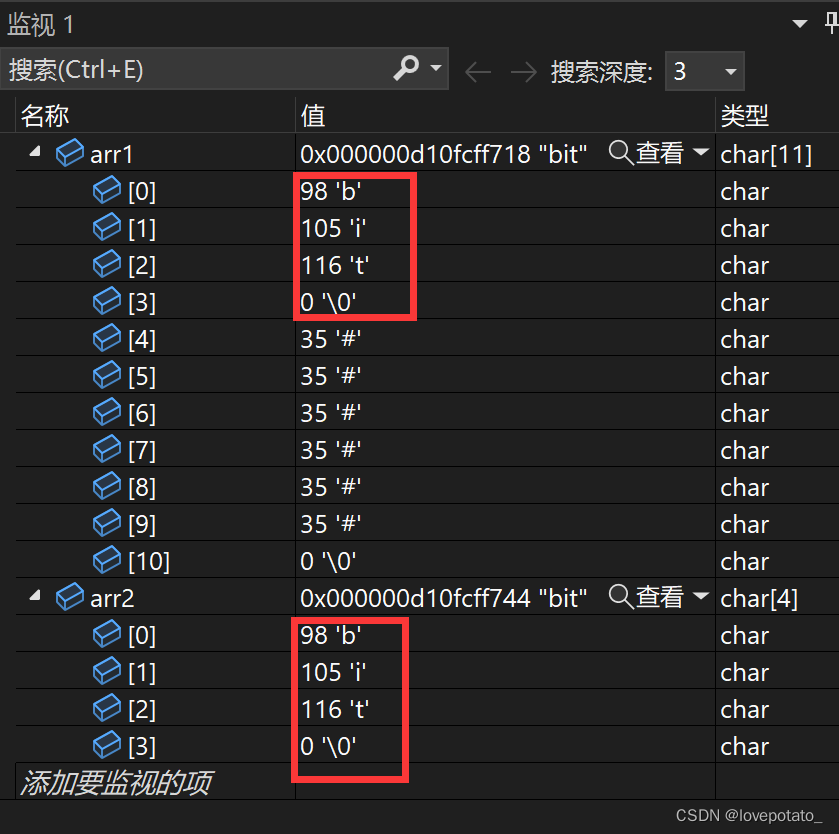Click cube icon of arr1 element [3]
Viewport: 839px width, 834px height.
coord(107,301)
